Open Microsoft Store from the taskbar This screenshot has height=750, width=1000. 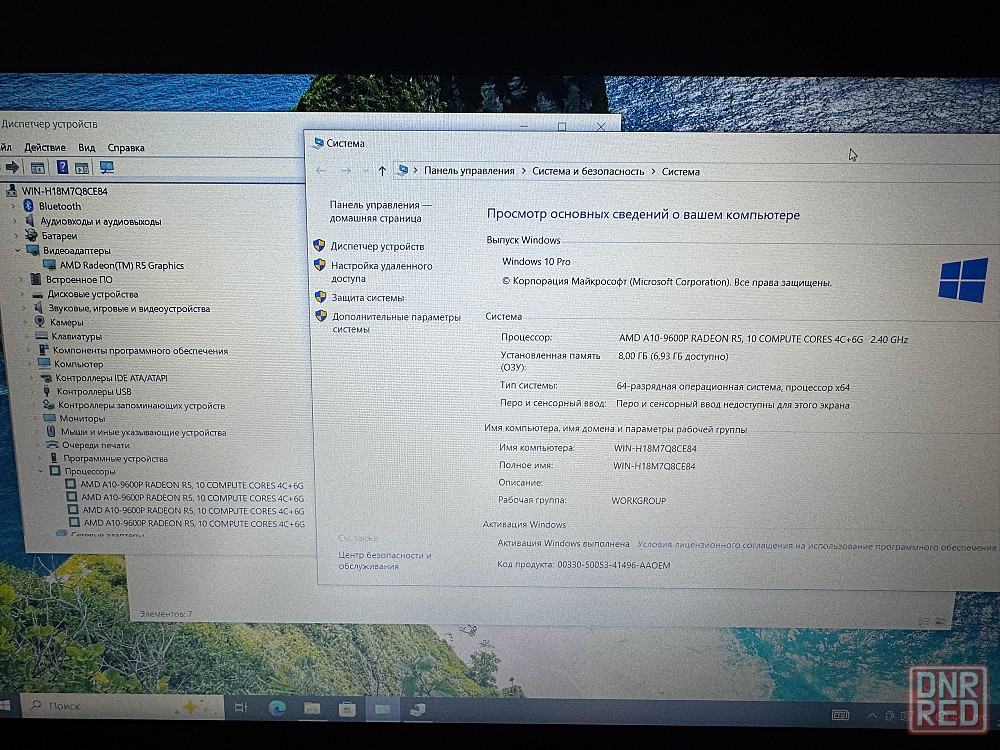coord(347,709)
